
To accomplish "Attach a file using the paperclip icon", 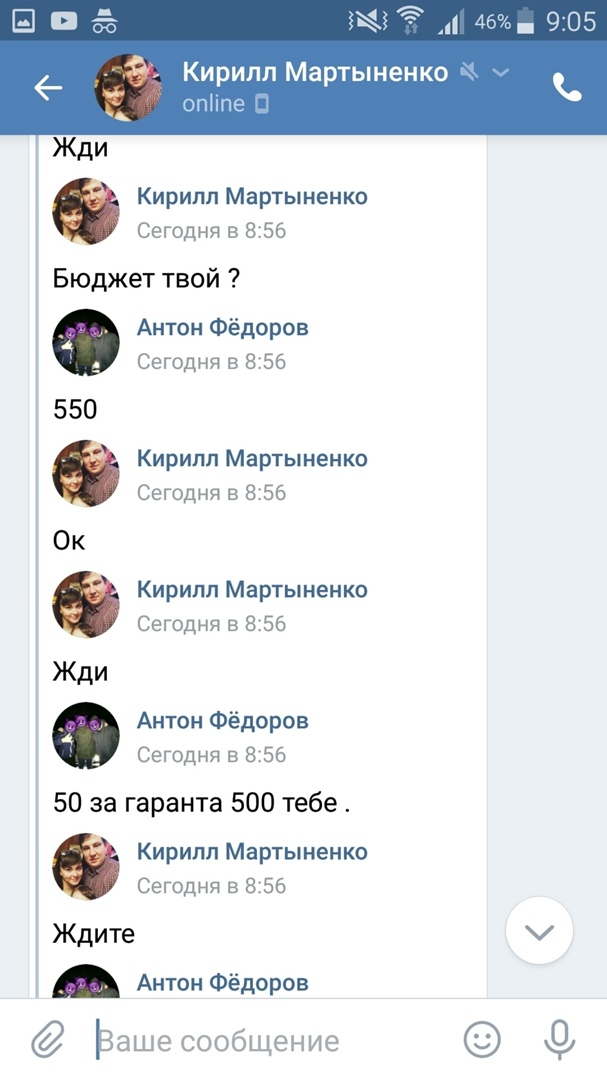I will tap(47, 1040).
